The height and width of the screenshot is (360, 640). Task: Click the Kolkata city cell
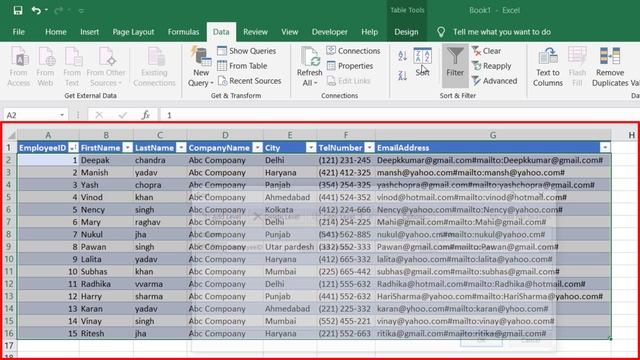coord(290,210)
